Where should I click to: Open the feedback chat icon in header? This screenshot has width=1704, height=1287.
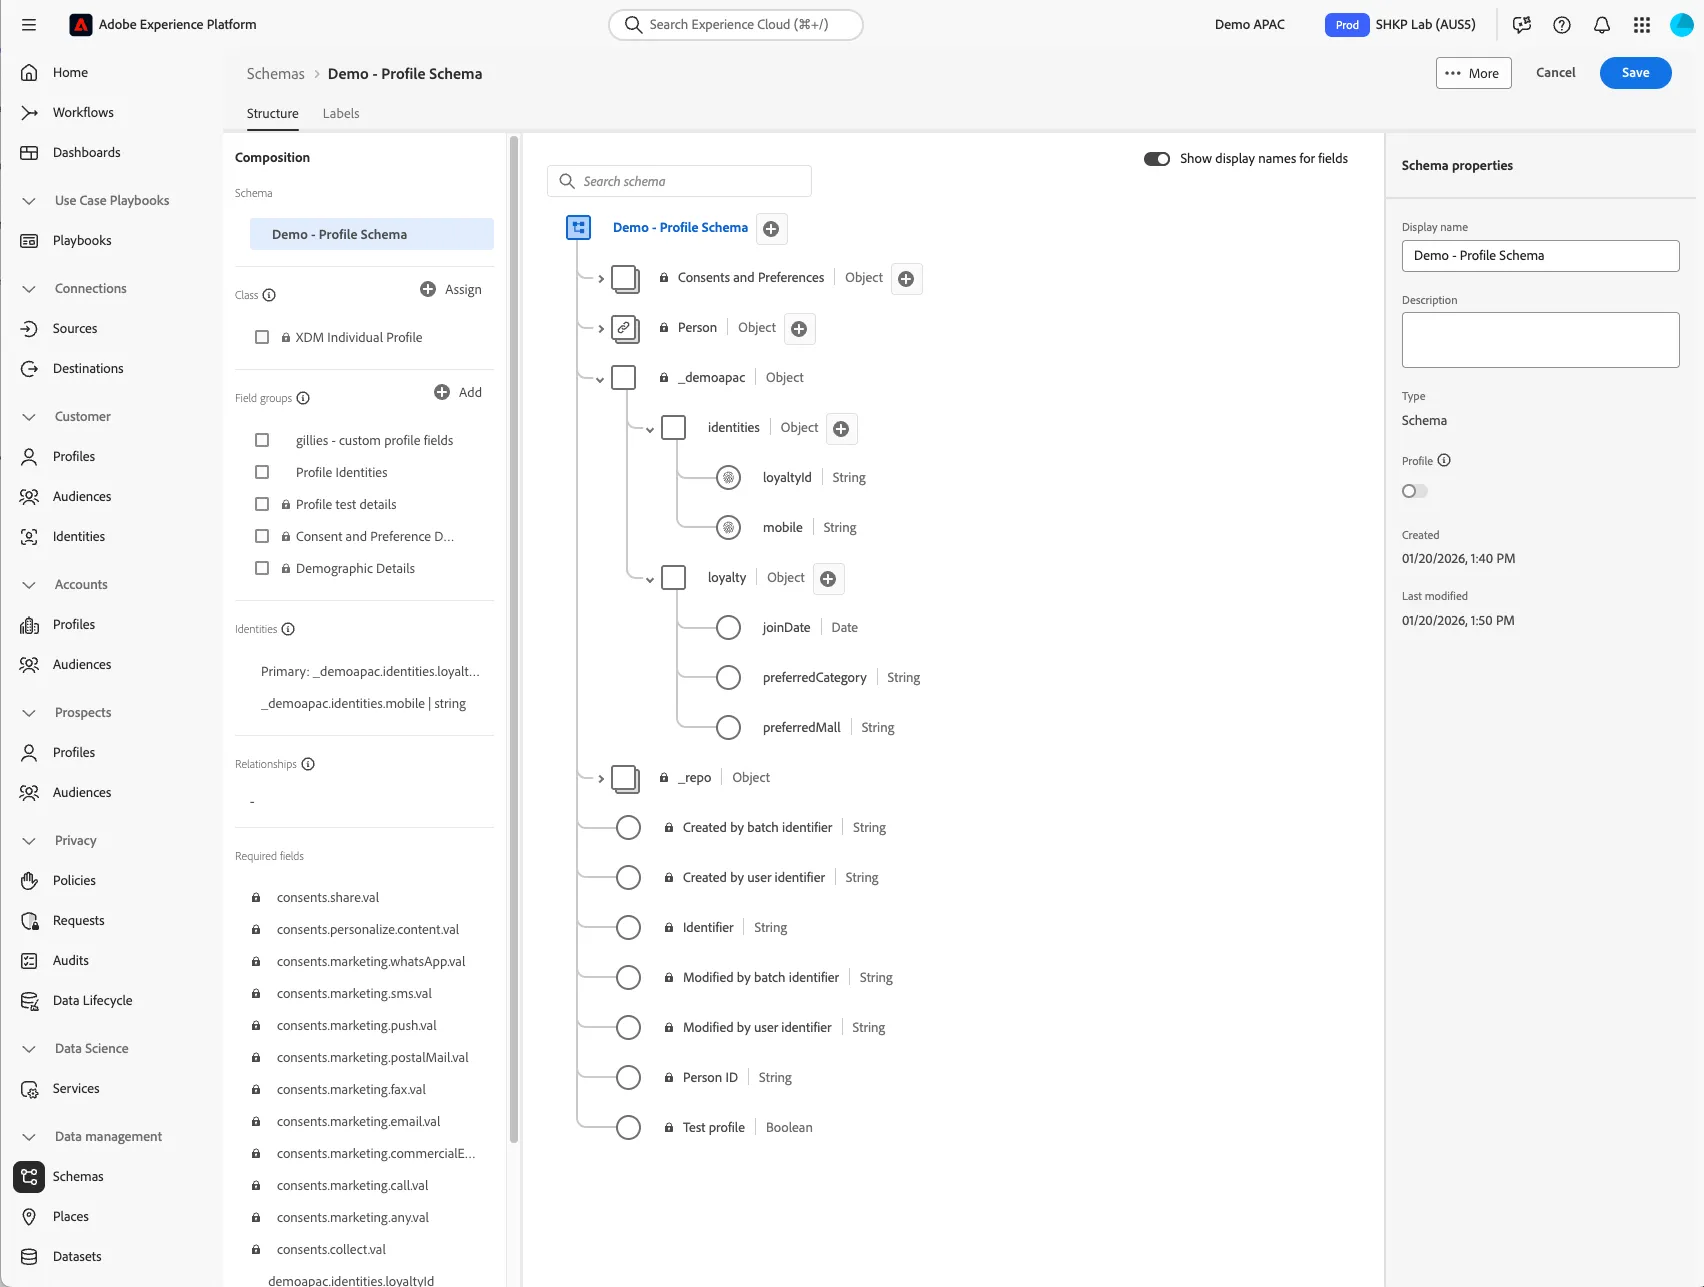(x=1522, y=25)
